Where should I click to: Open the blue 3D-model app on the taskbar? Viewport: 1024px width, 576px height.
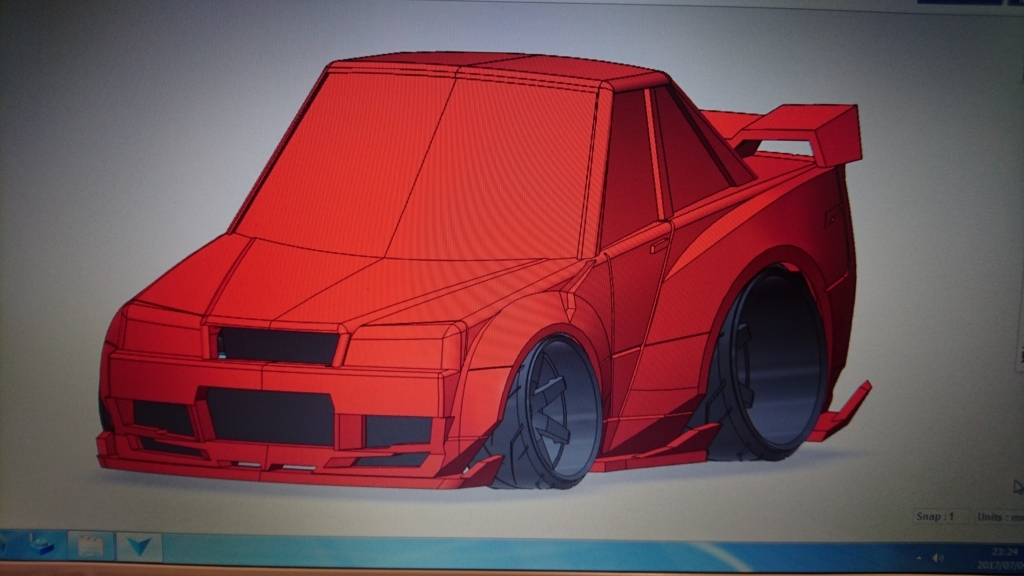42,545
